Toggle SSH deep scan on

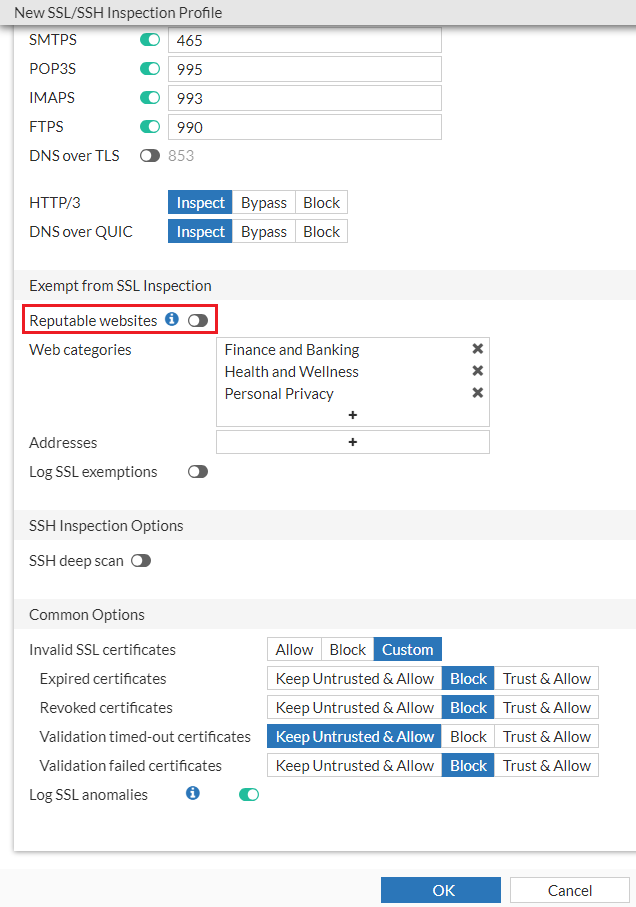[141, 561]
